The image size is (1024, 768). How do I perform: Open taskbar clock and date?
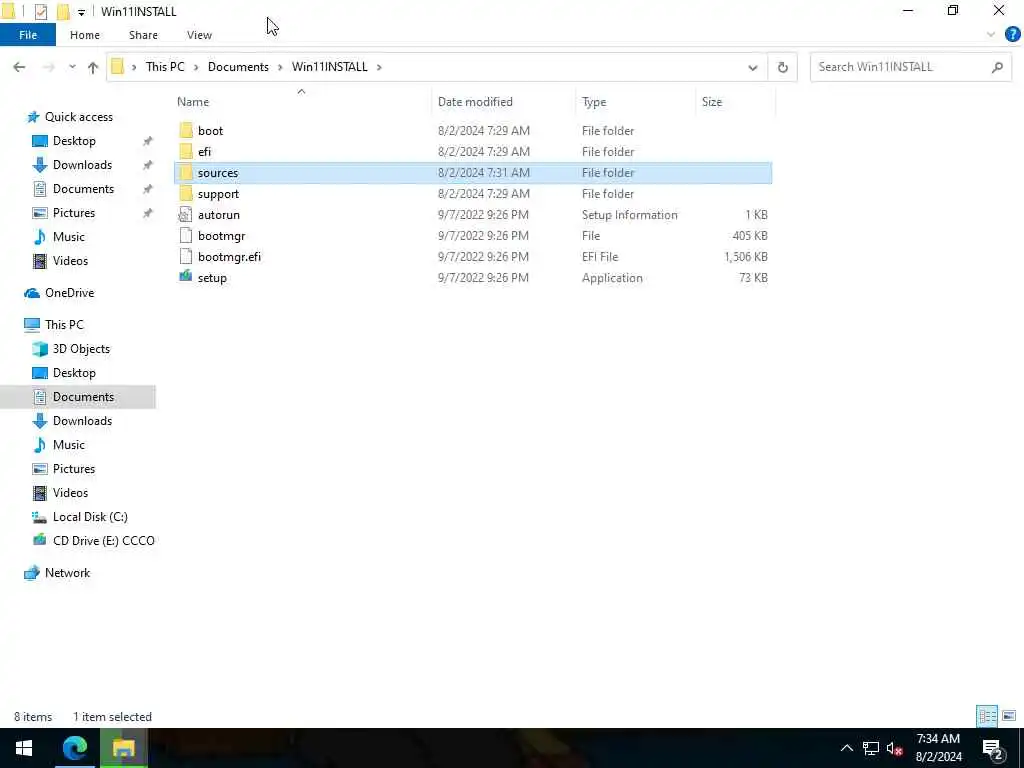tap(938, 748)
